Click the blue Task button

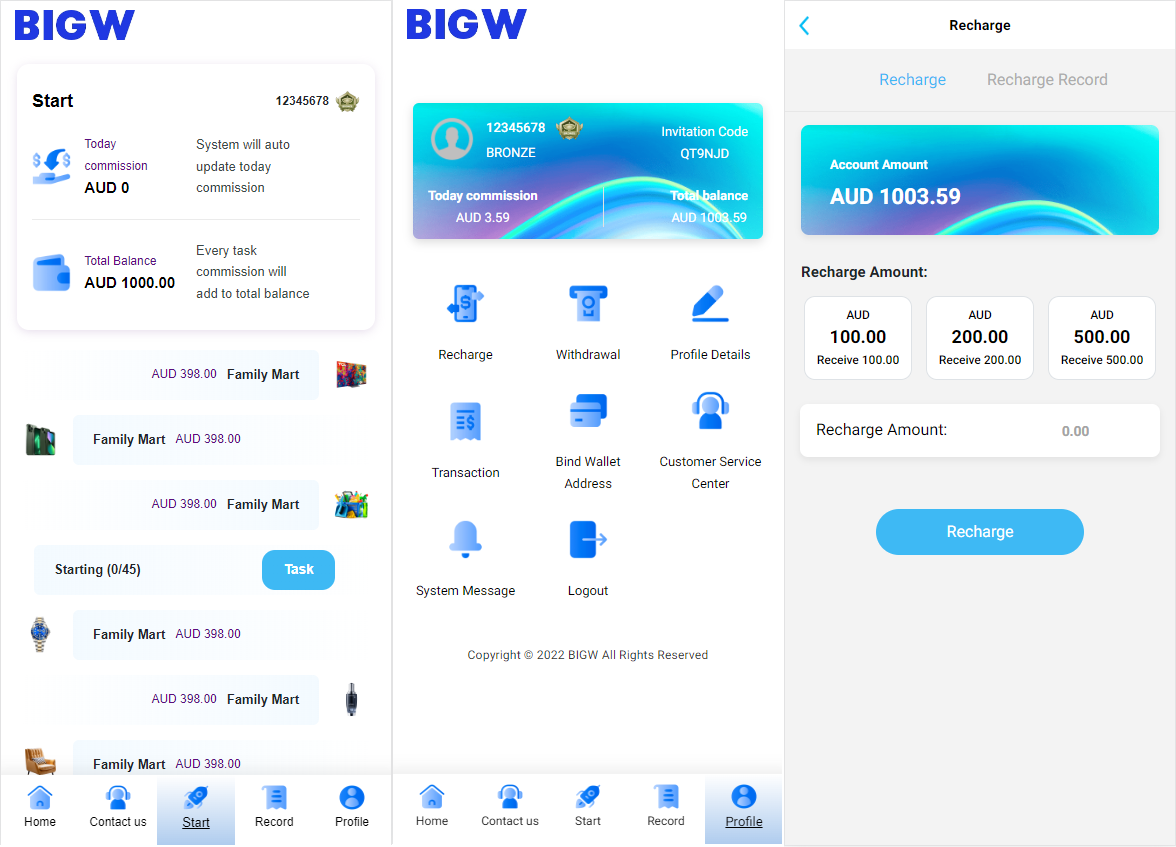(x=298, y=569)
